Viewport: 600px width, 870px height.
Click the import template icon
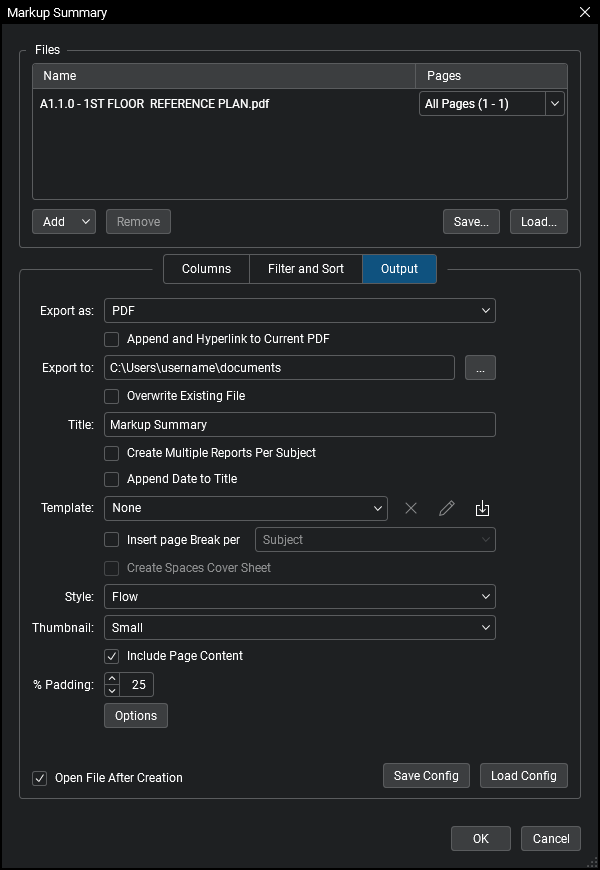click(482, 508)
